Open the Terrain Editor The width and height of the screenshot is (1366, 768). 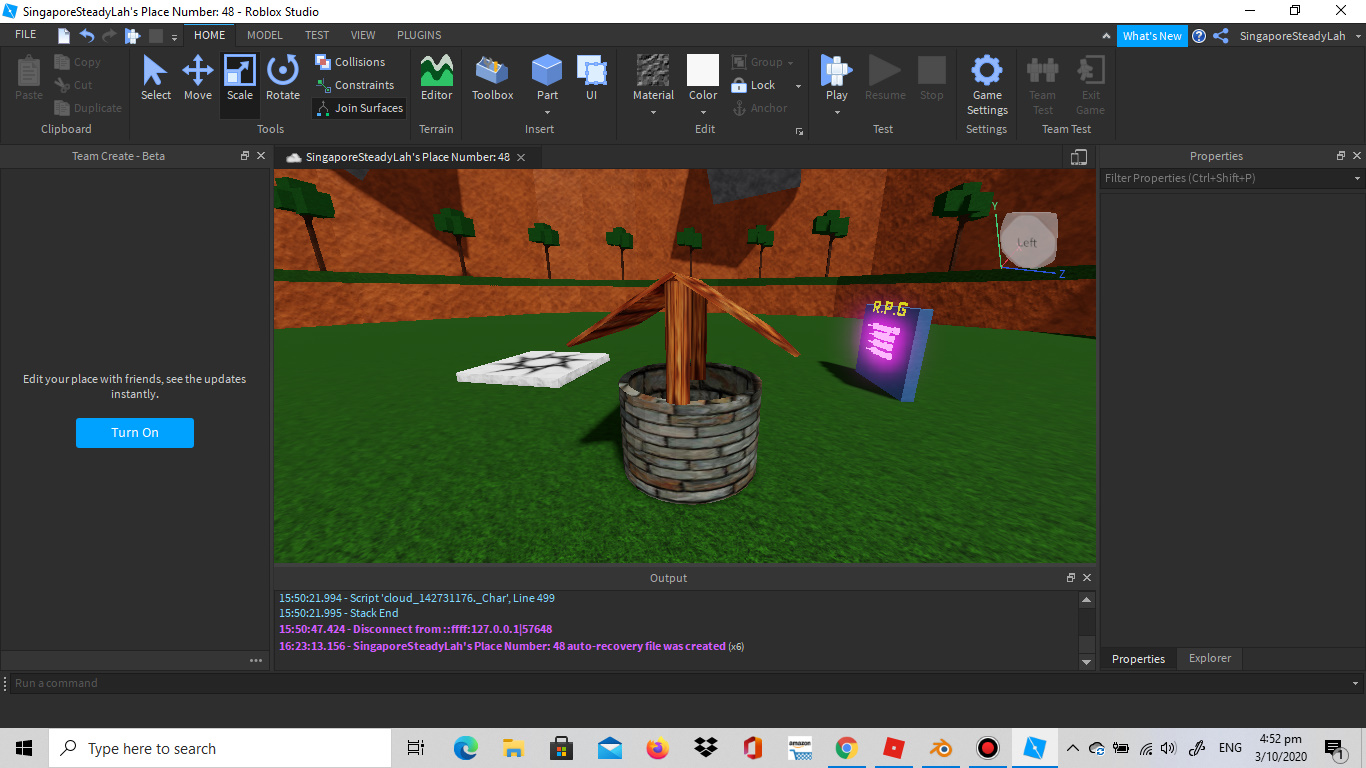(x=436, y=79)
